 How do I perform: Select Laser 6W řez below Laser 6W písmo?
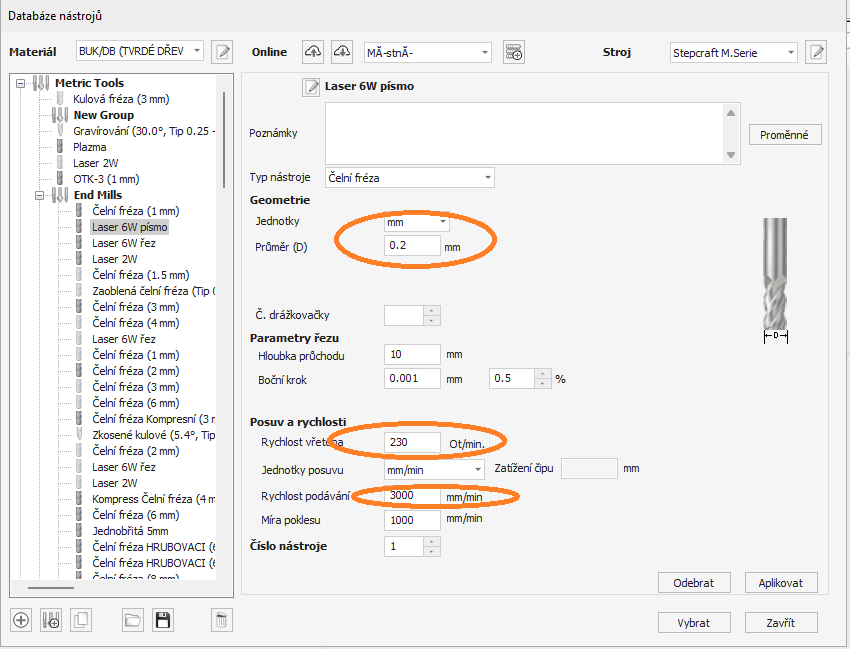pos(124,243)
